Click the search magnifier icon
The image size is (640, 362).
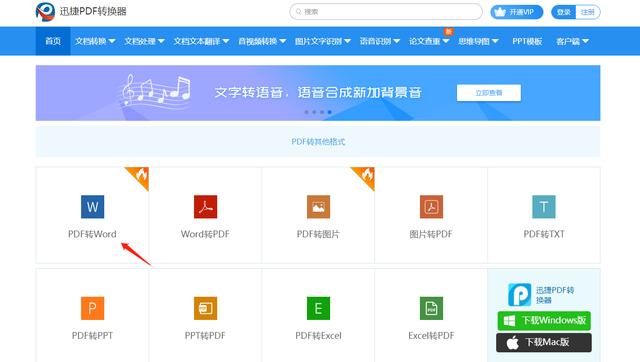pos(298,12)
